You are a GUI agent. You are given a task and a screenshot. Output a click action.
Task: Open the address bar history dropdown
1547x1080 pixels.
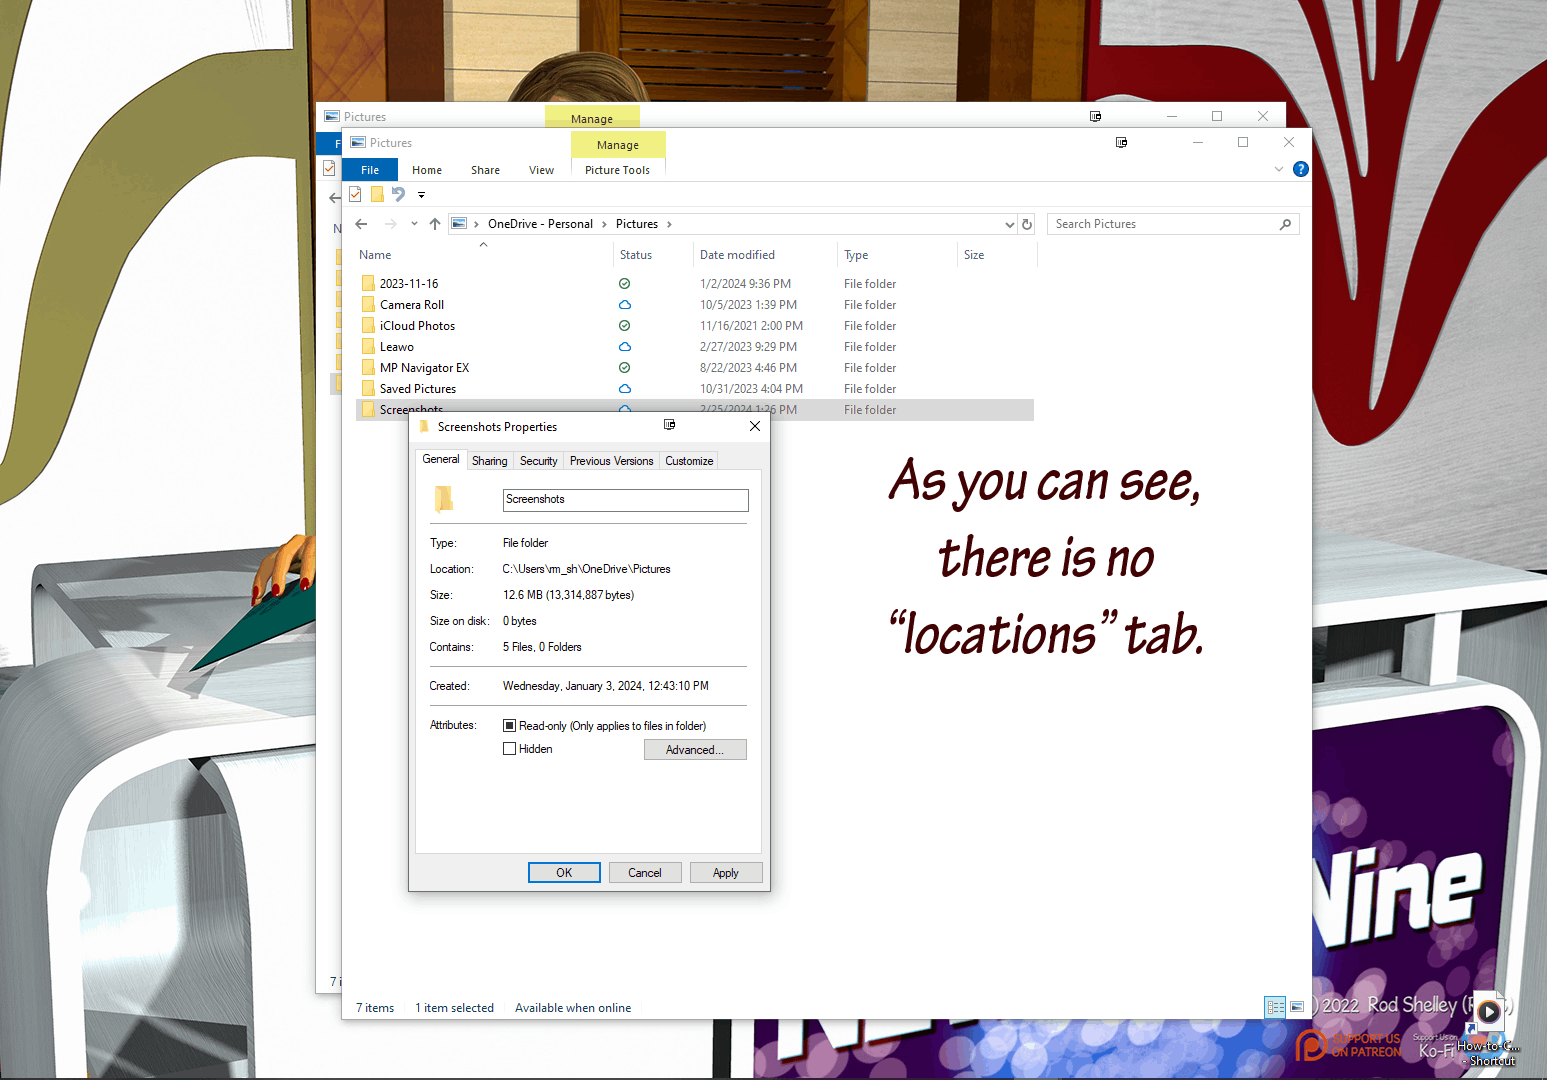coord(1009,224)
